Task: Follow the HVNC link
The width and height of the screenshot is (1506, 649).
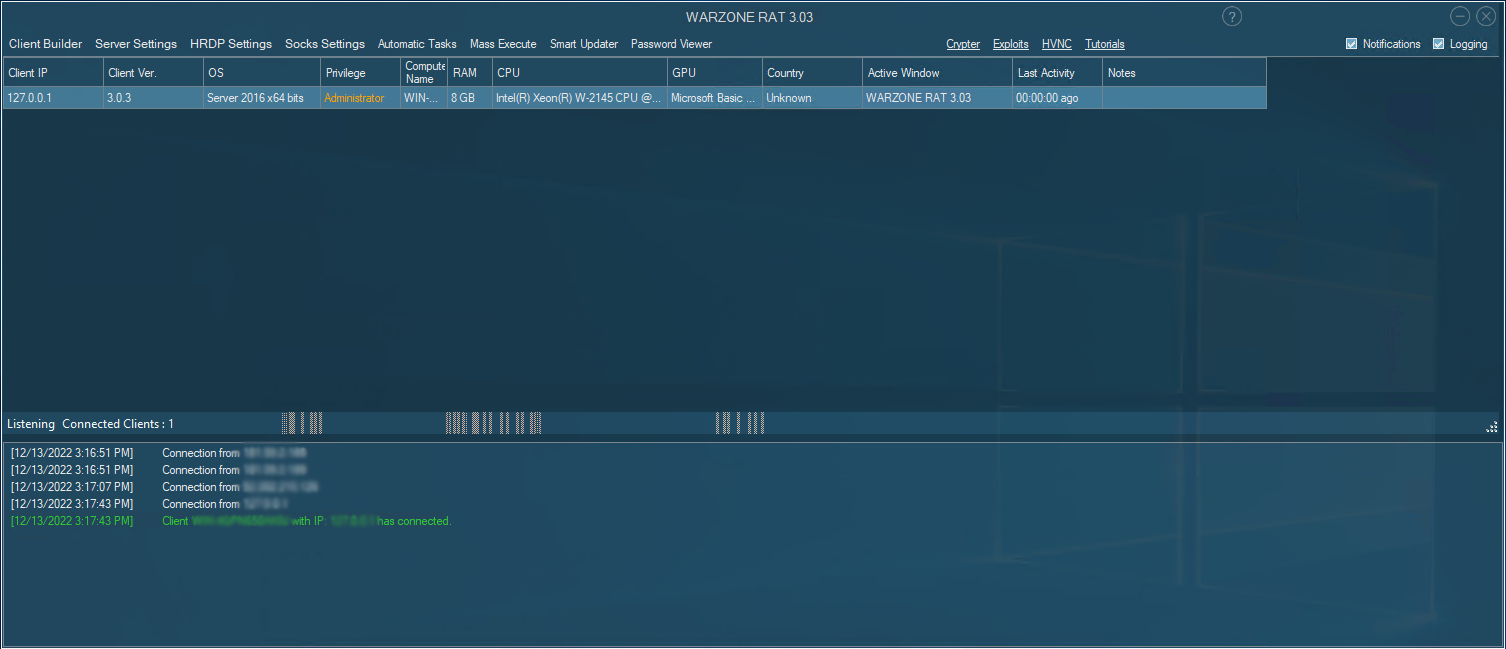Action: [1057, 44]
